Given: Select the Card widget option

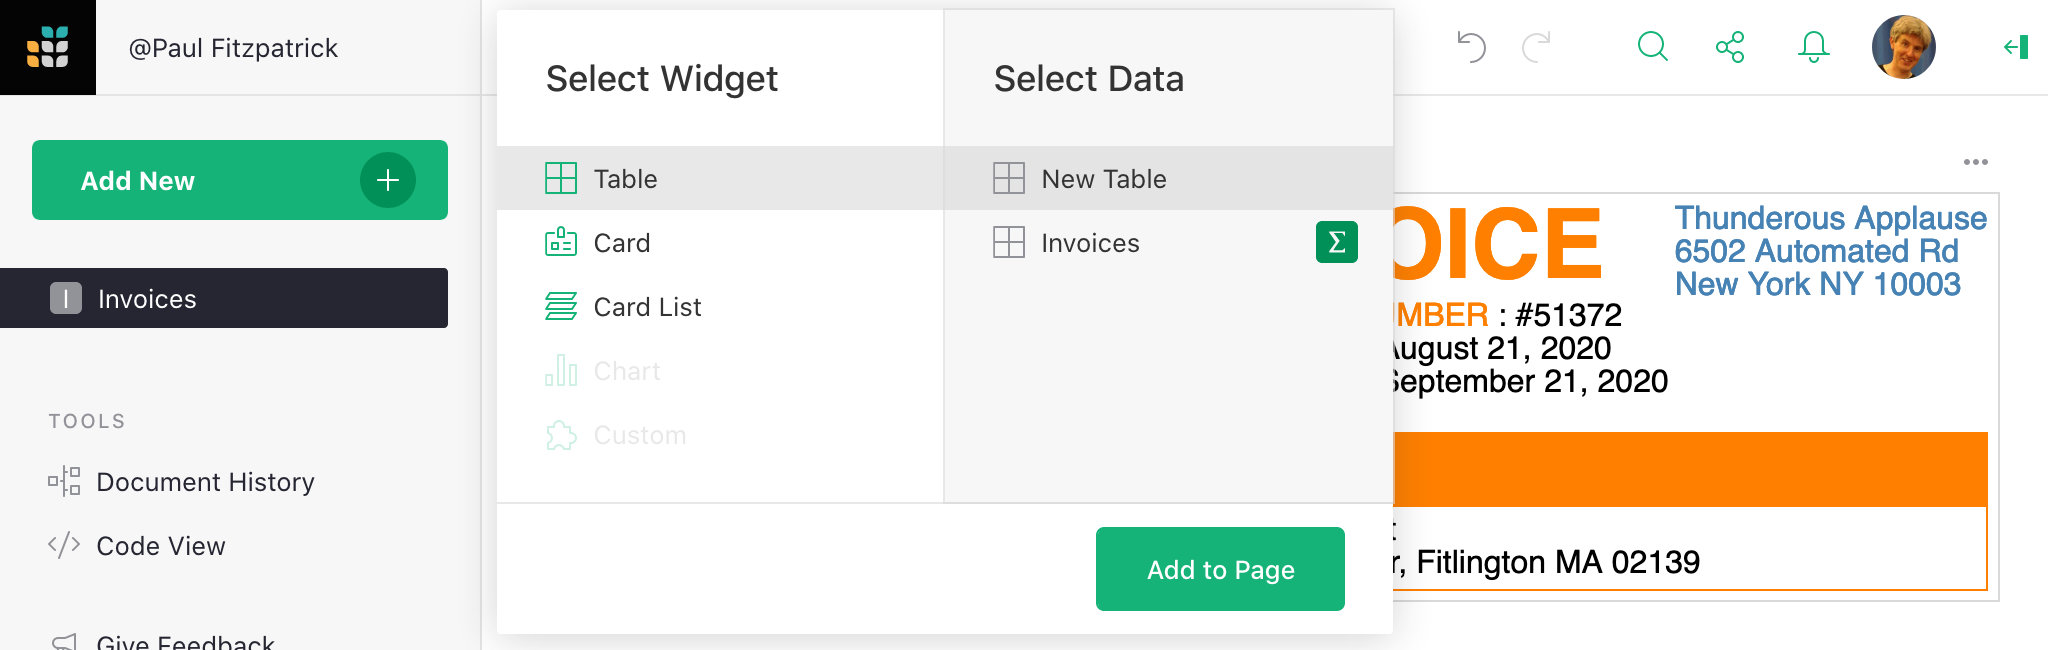Looking at the screenshot, I should [x=621, y=243].
